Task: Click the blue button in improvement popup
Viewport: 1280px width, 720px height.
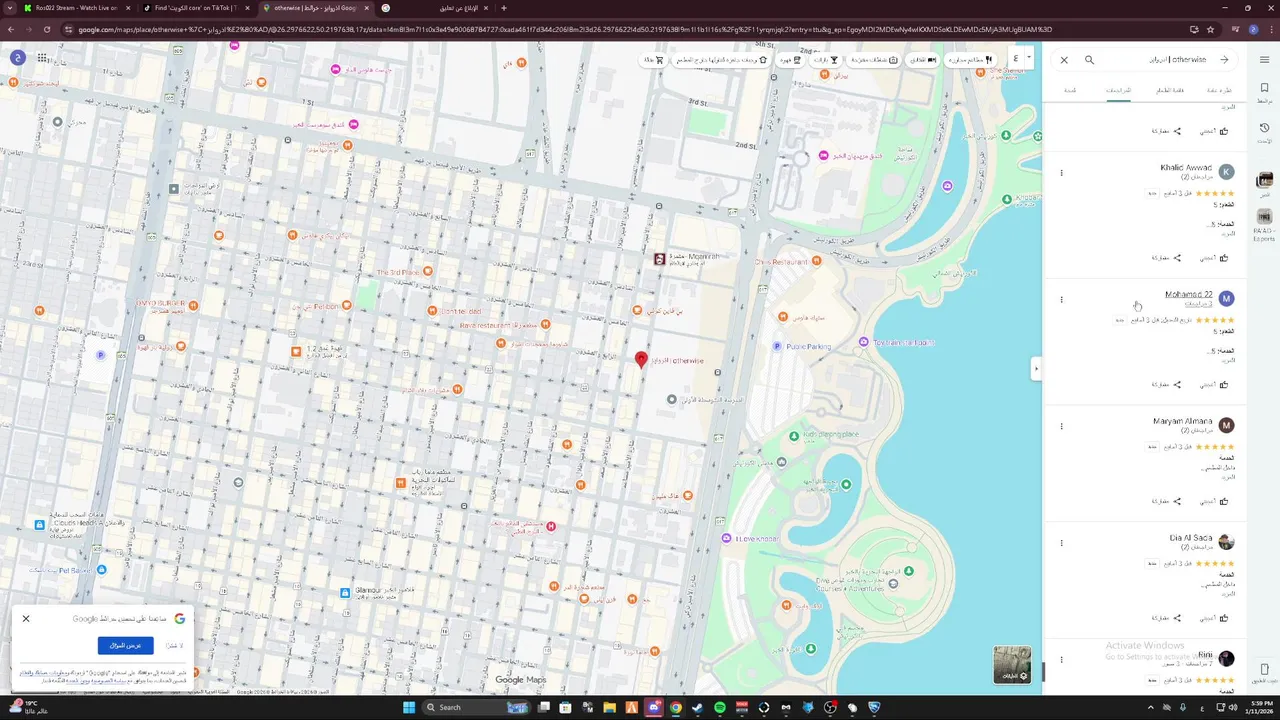Action: point(126,646)
